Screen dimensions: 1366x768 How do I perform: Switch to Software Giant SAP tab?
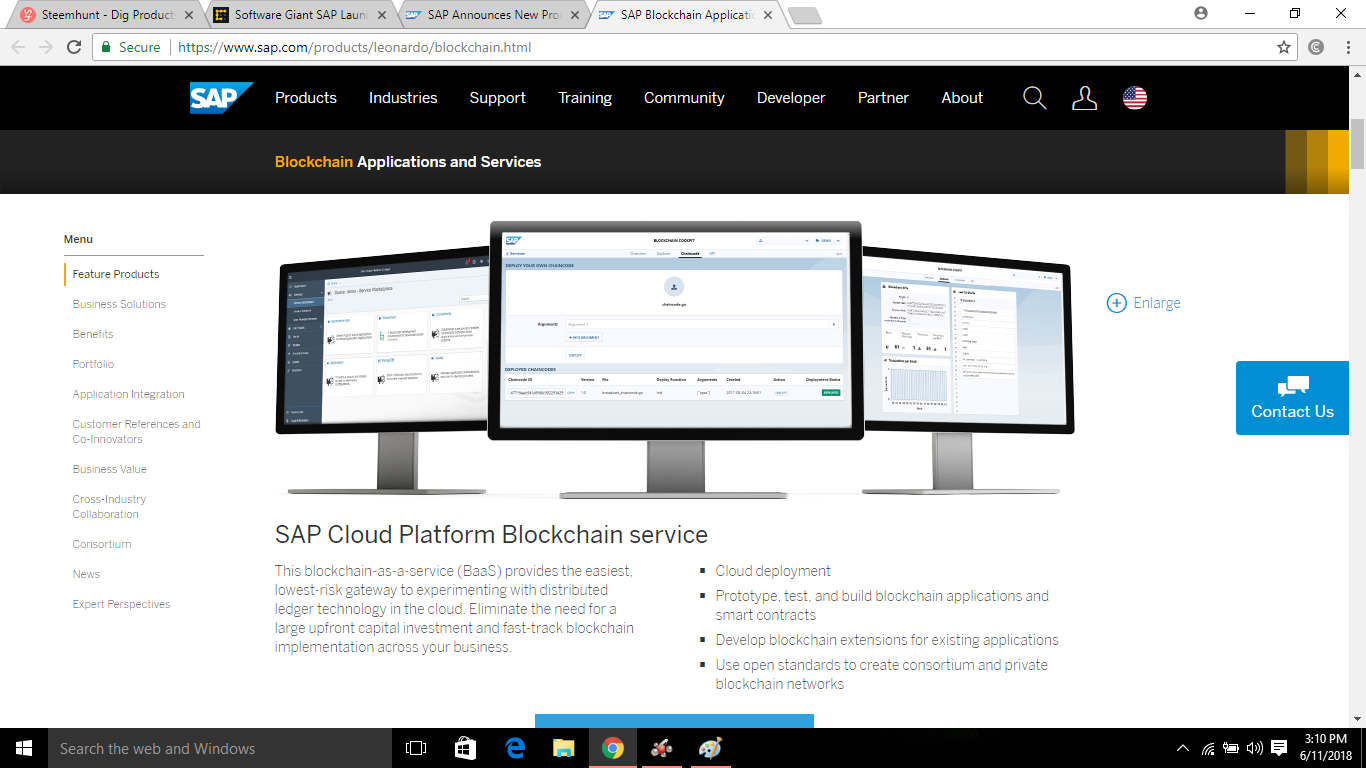pyautogui.click(x=300, y=15)
